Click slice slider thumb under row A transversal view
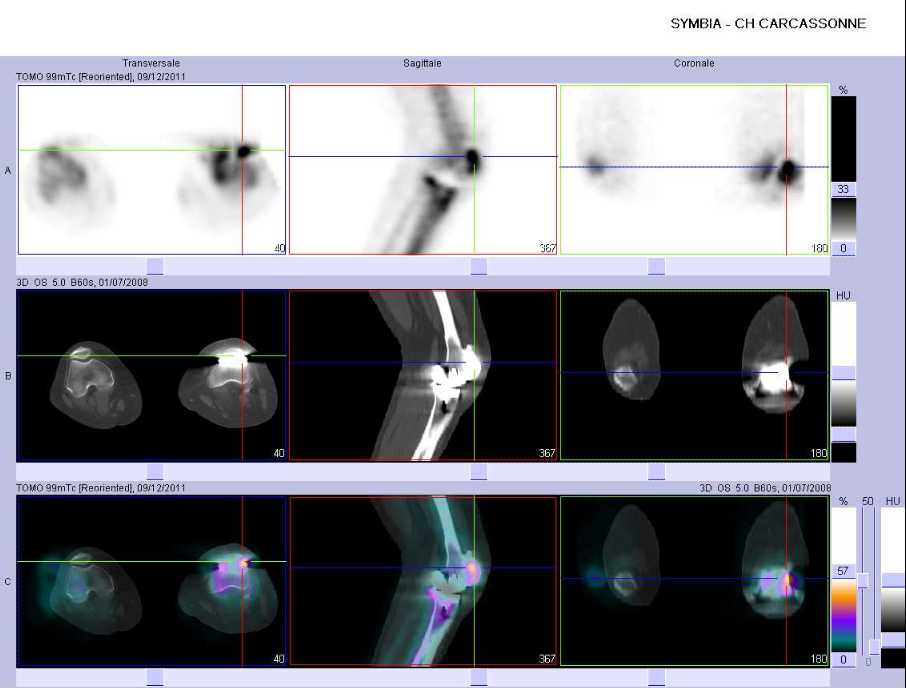The image size is (906, 688). tap(155, 266)
